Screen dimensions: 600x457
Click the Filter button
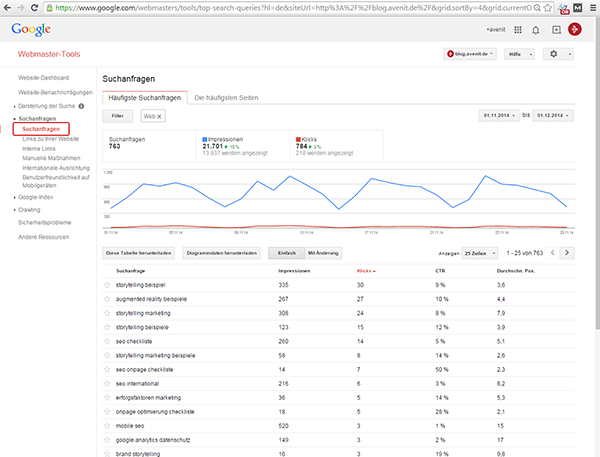[x=117, y=116]
